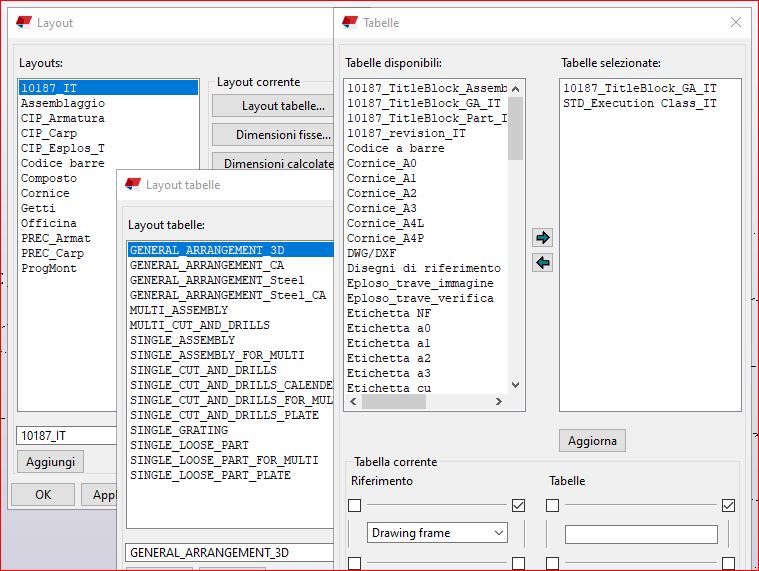The height and width of the screenshot is (571, 759).
Task: Select Codice barre layout
Action: coord(62,163)
